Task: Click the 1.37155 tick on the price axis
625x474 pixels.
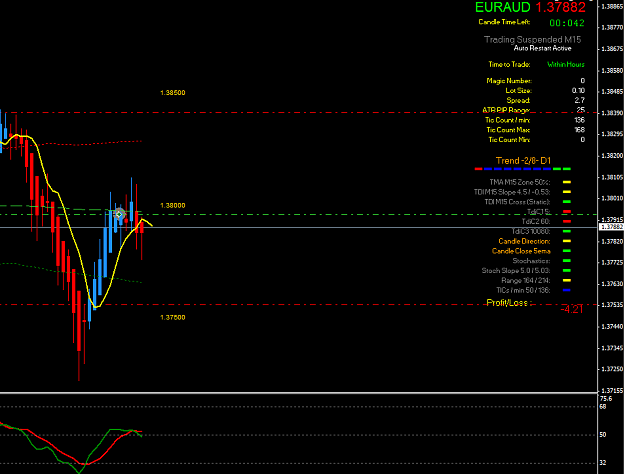Action: [612, 391]
